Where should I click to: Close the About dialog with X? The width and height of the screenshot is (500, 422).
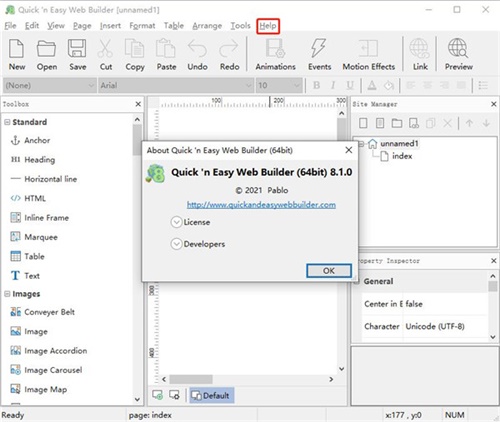[349, 150]
